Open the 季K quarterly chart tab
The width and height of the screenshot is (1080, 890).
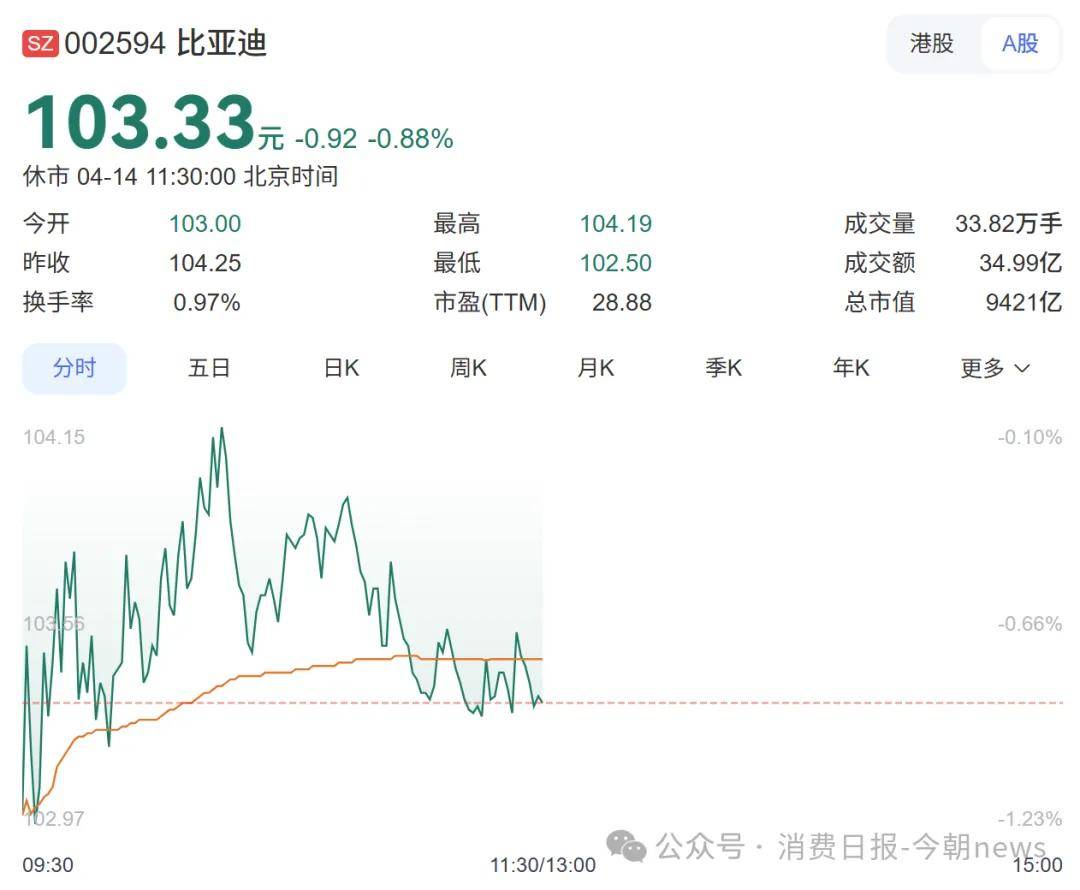[x=723, y=368]
